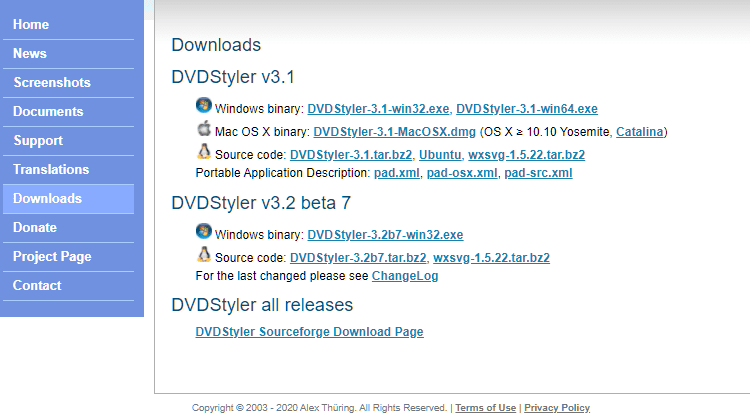Download DVDStyler-3.2b7-win32.exe beta
Viewport: 750px width, 419px height.
pyautogui.click(x=385, y=235)
